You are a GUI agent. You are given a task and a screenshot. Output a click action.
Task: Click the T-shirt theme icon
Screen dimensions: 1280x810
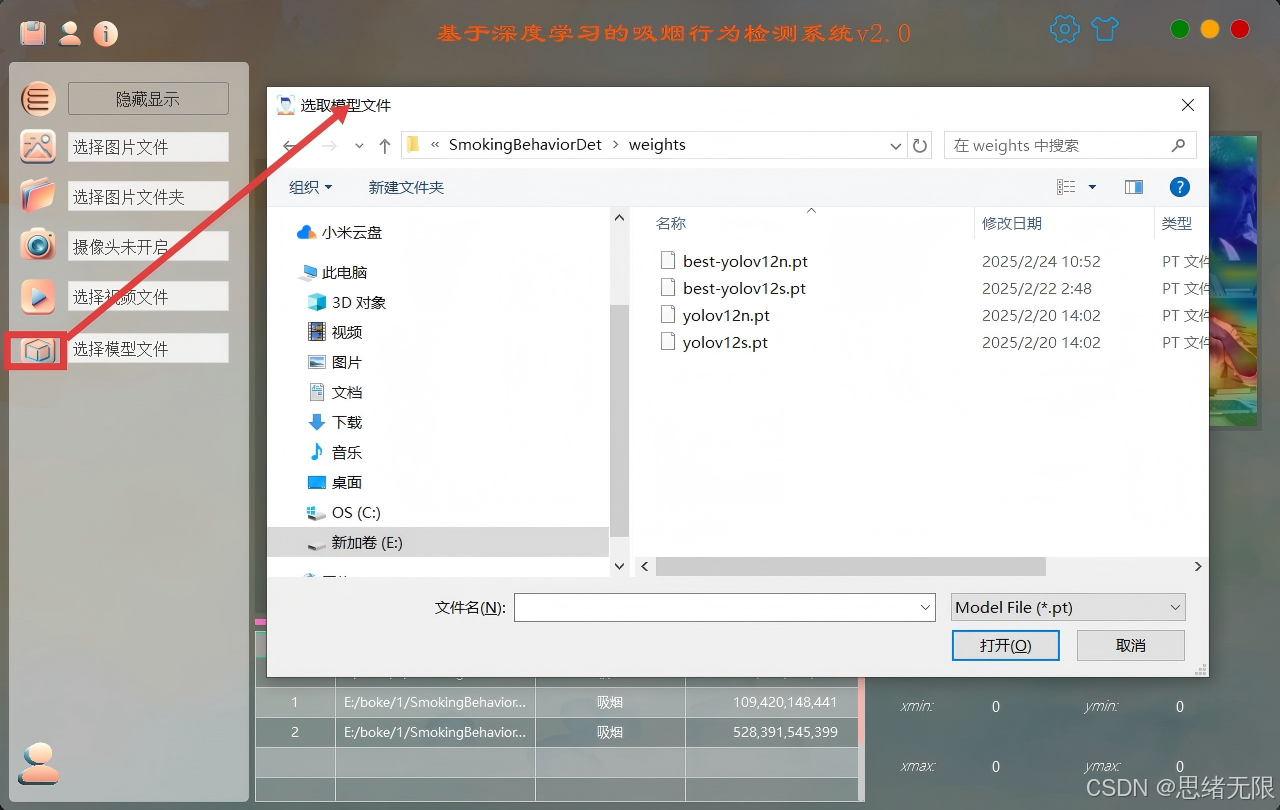pos(1104,29)
